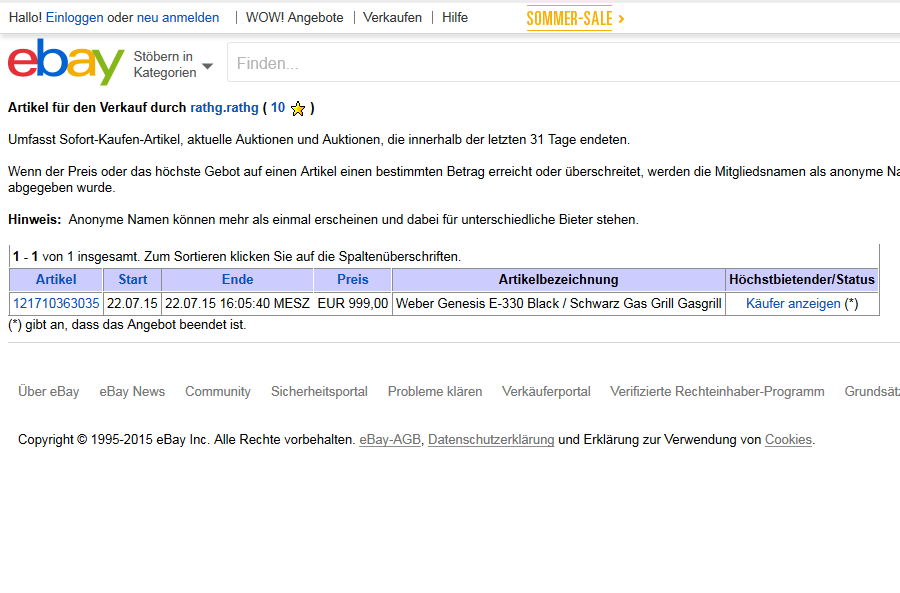The height and width of the screenshot is (593, 900).
Task: Open Über eBay footer link
Action: click(49, 392)
